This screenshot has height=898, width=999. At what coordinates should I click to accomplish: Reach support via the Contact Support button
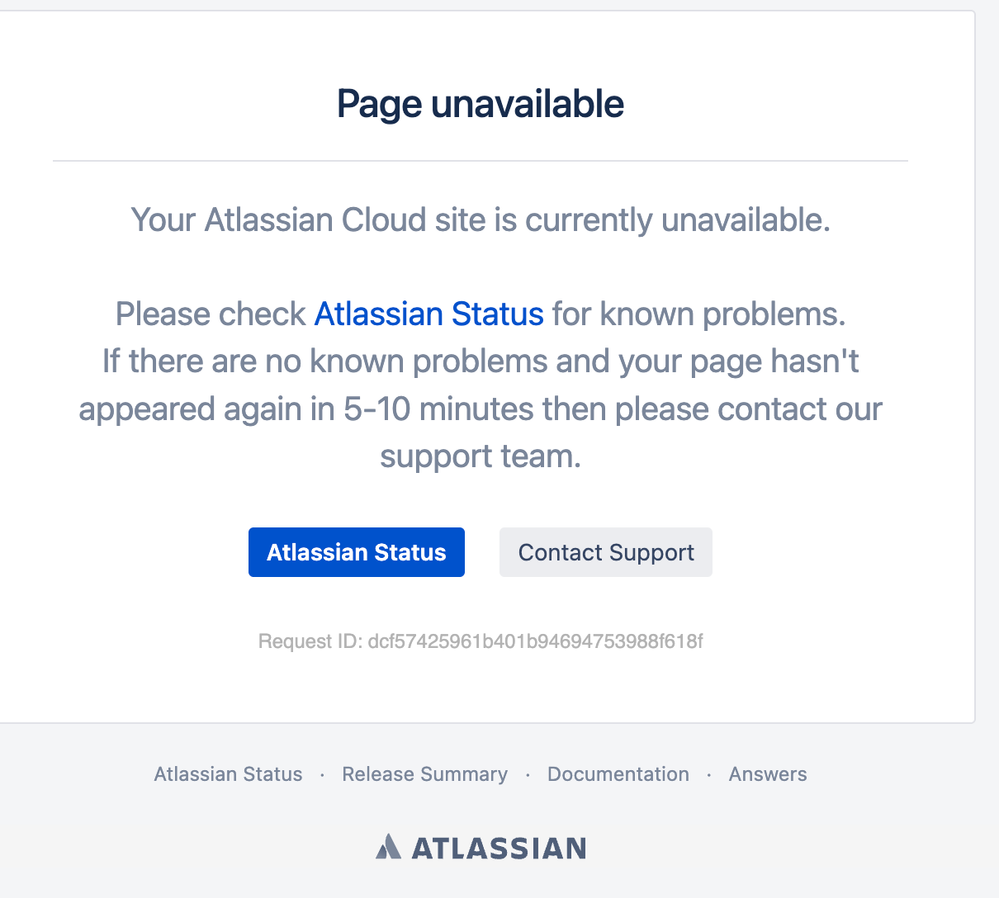coord(605,552)
